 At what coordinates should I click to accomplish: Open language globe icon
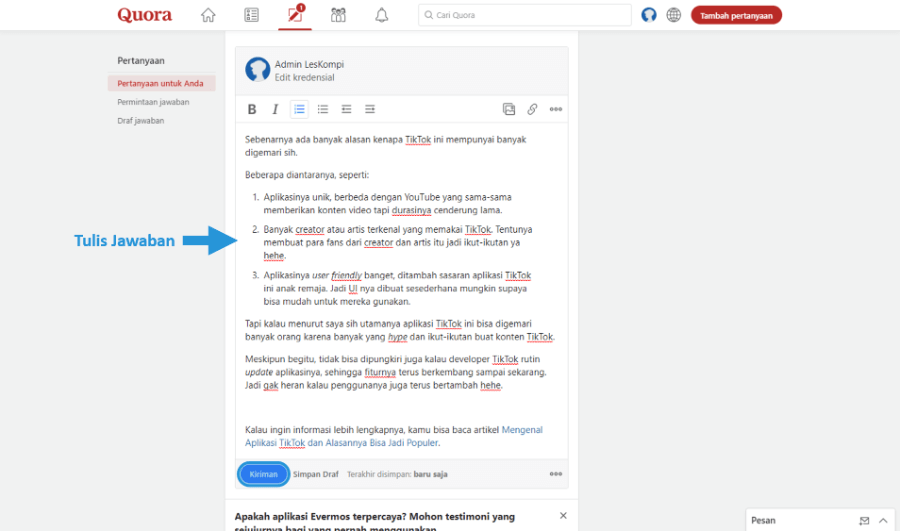[x=674, y=15]
